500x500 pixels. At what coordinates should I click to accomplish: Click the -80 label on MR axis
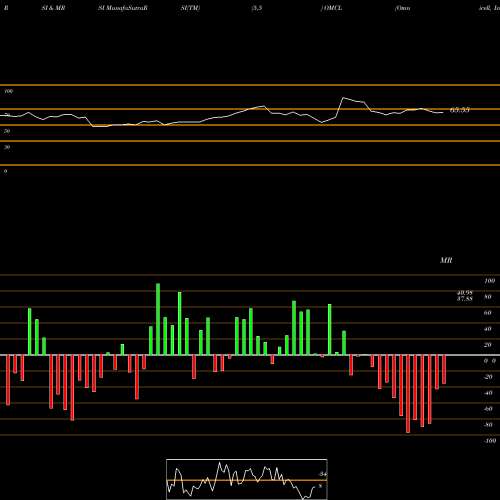[488, 425]
